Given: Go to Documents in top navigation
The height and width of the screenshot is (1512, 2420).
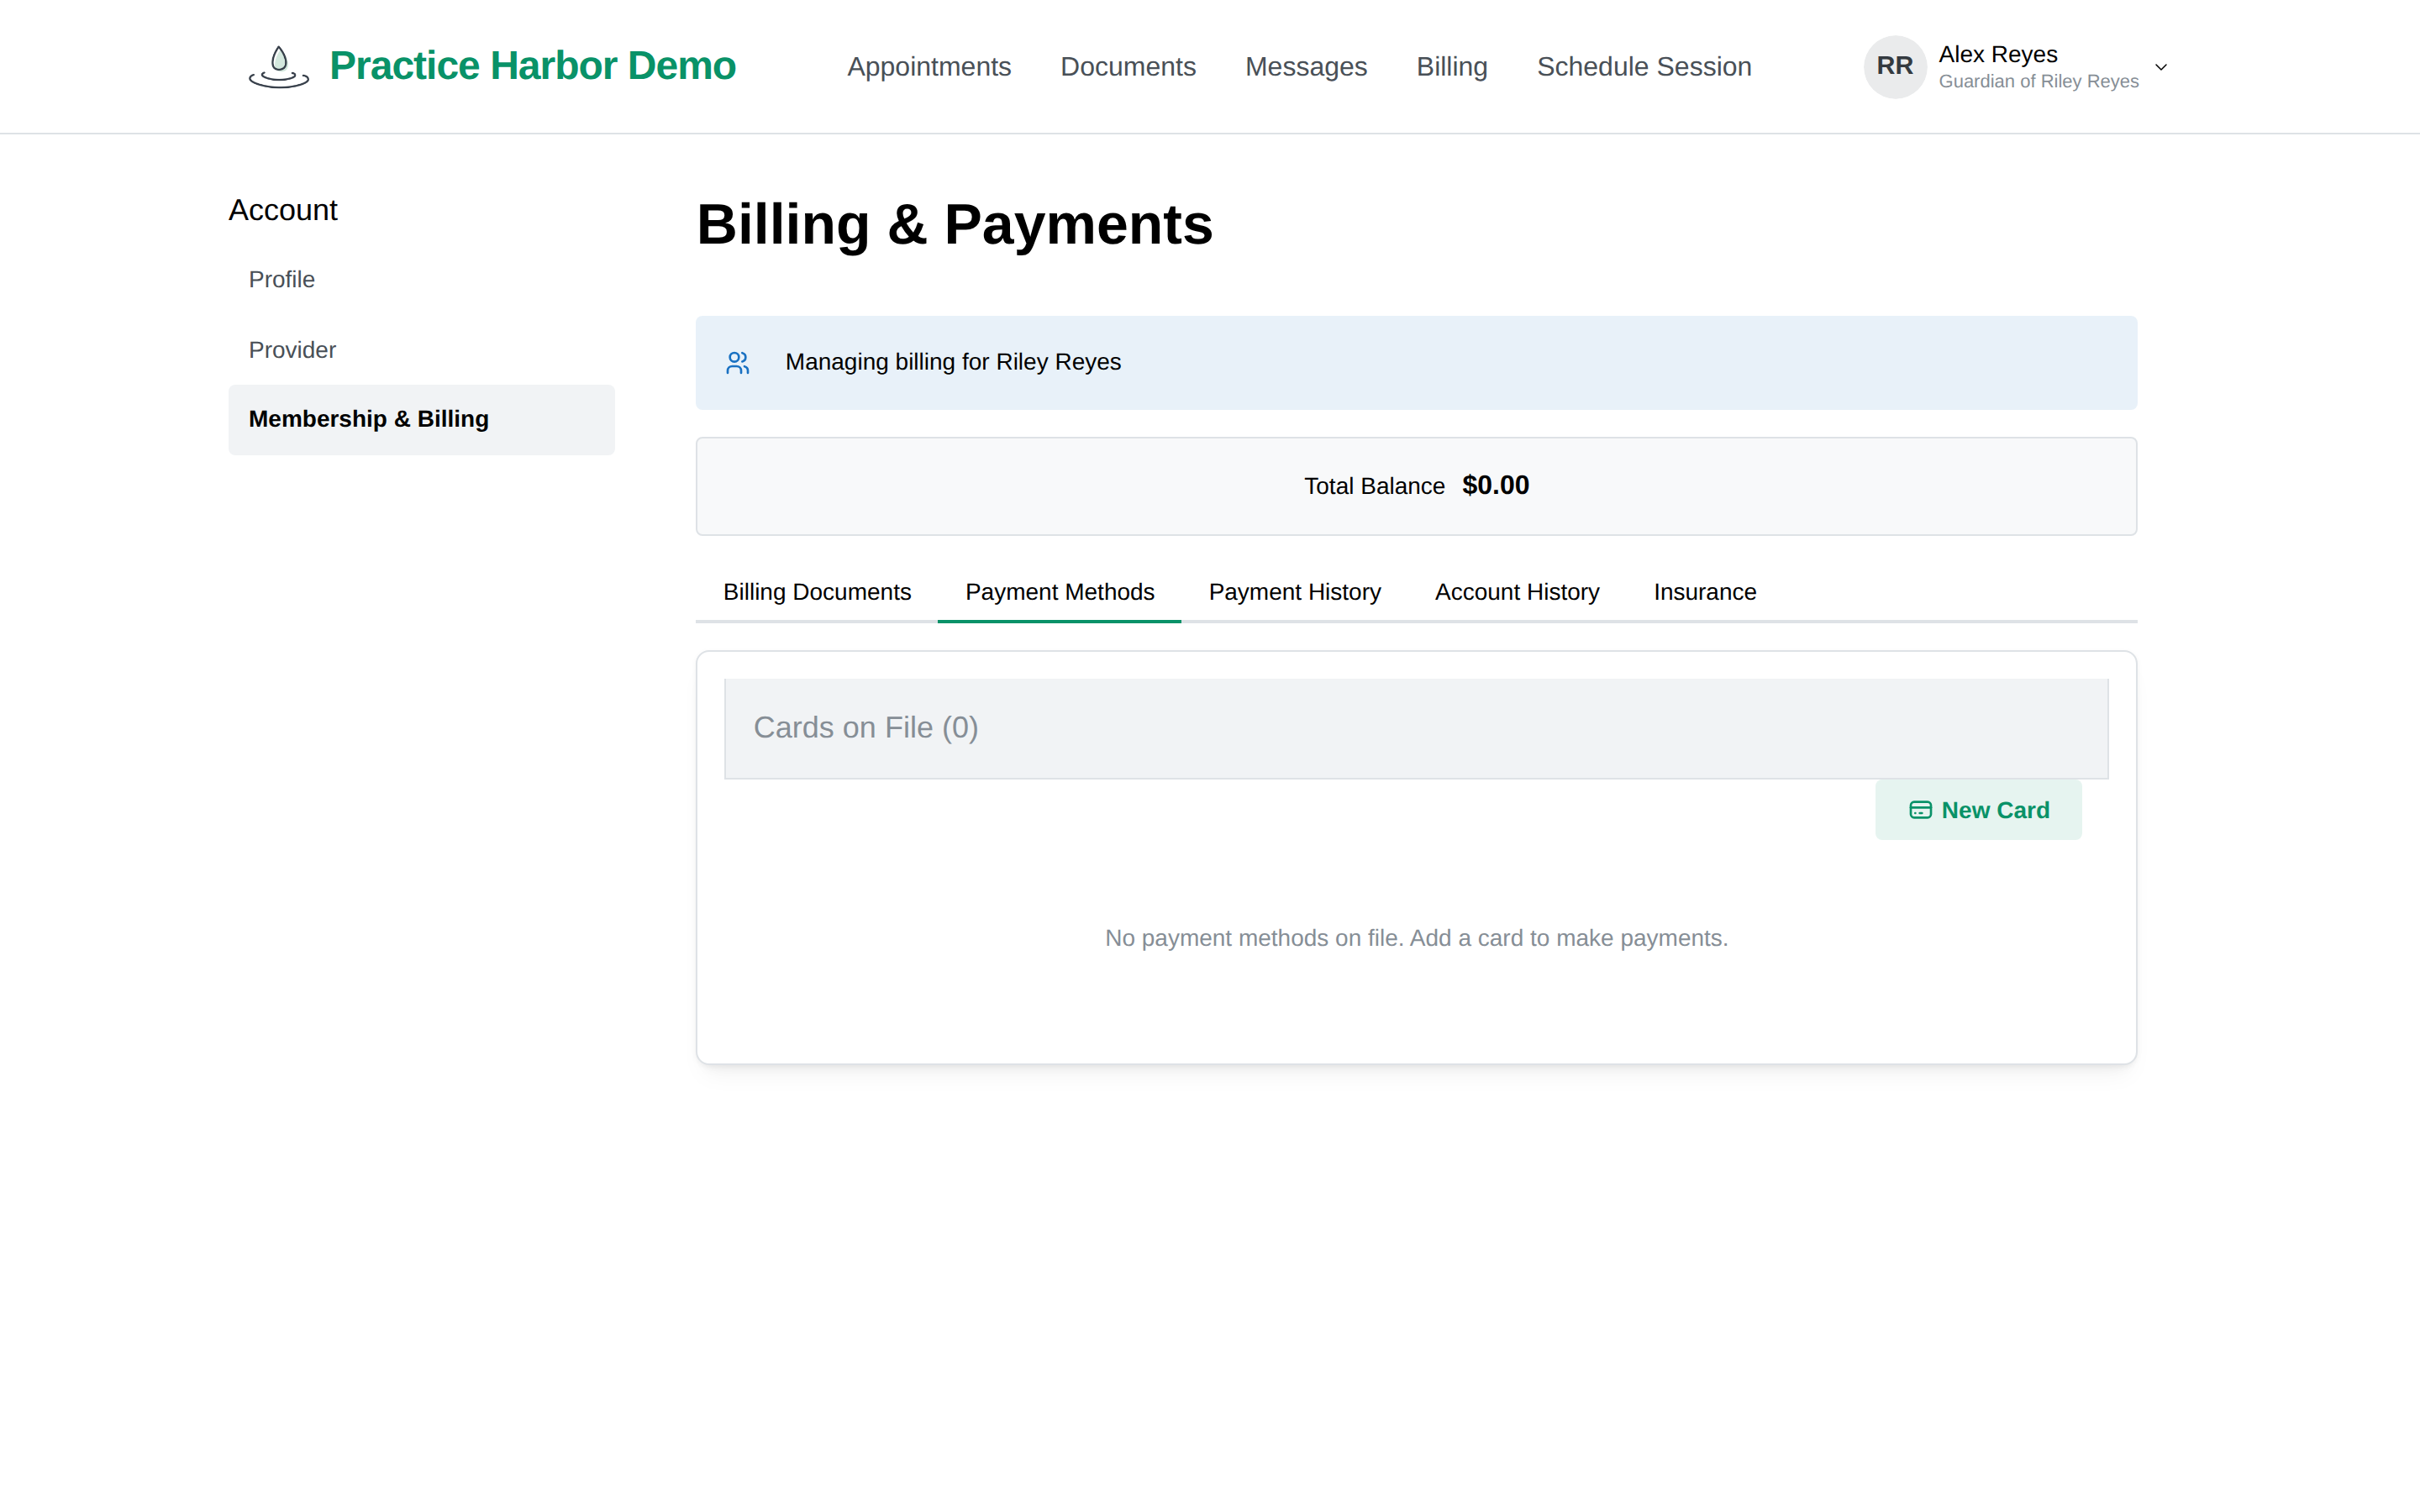Looking at the screenshot, I should (x=1128, y=67).
